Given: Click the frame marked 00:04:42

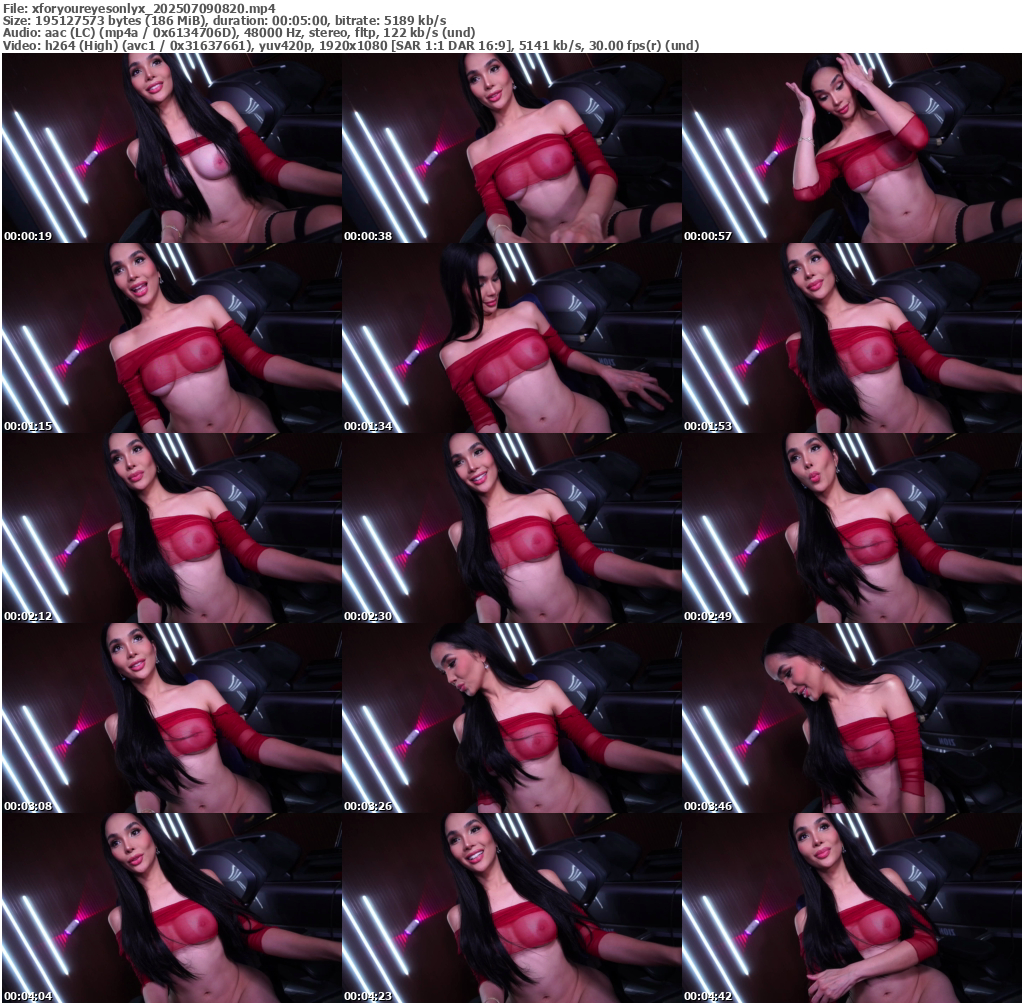Looking at the screenshot, I should point(852,908).
